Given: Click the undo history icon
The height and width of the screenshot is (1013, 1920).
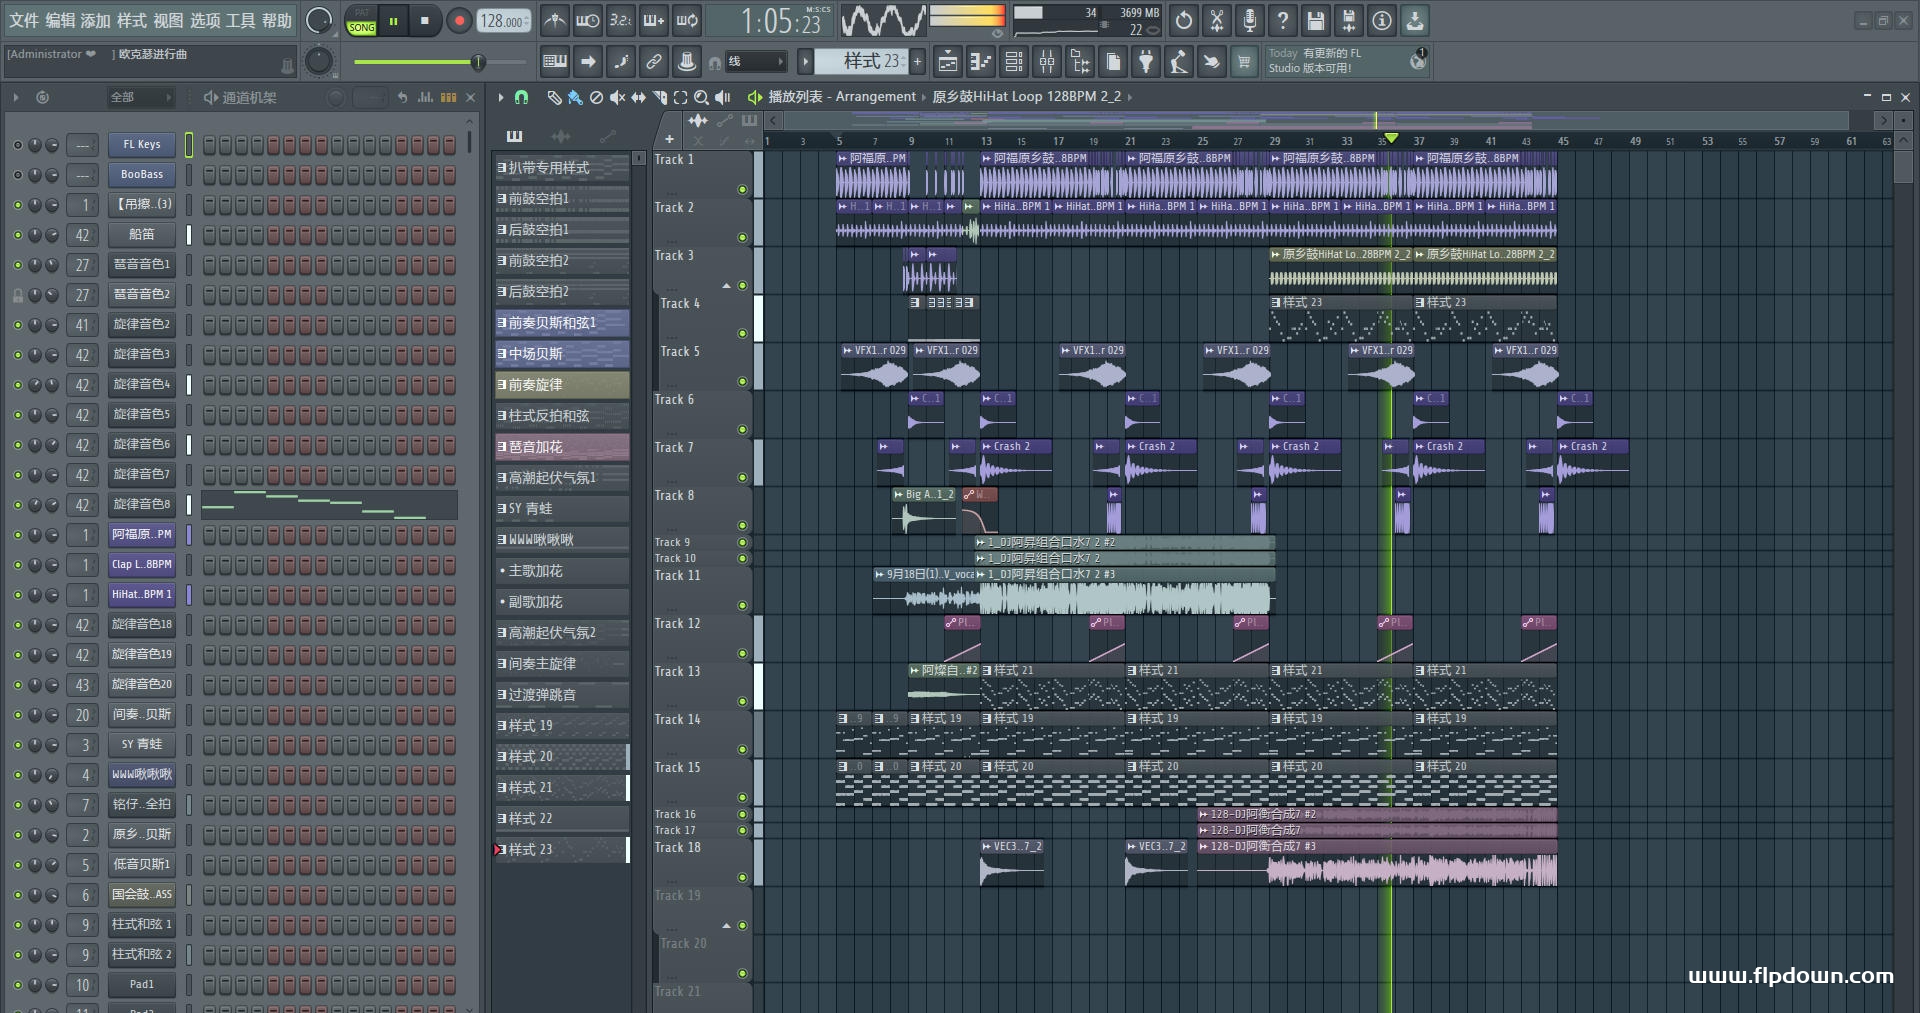Looking at the screenshot, I should 1184,20.
